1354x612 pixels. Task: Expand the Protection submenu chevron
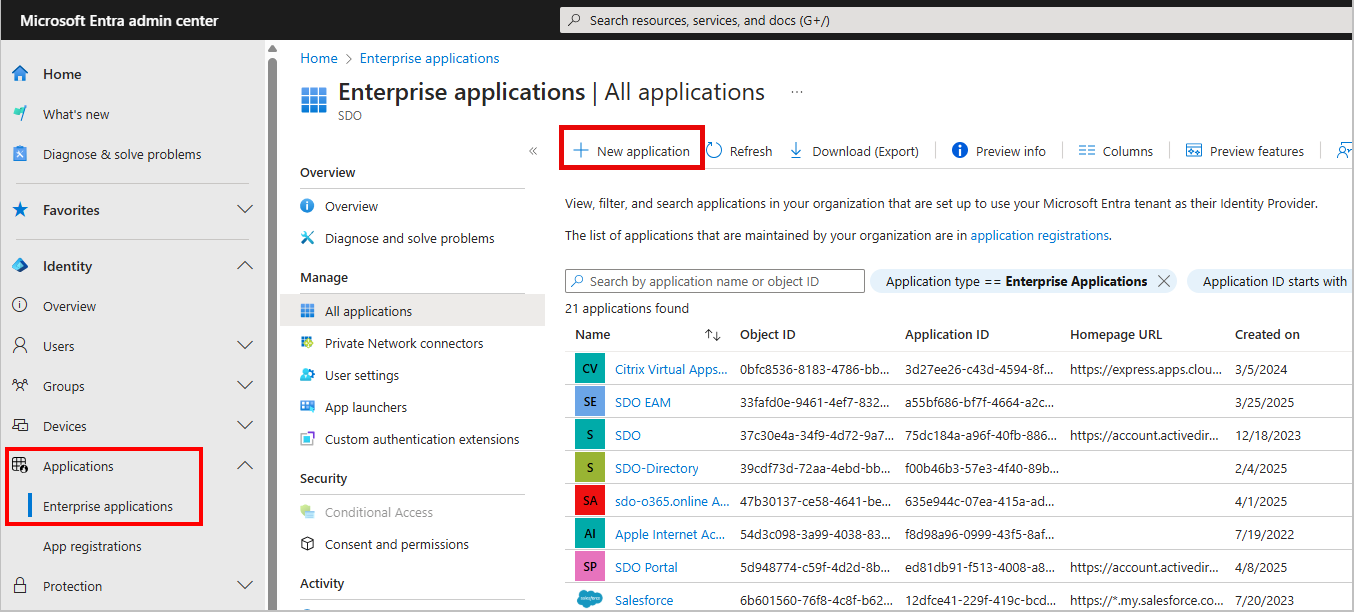[x=244, y=586]
